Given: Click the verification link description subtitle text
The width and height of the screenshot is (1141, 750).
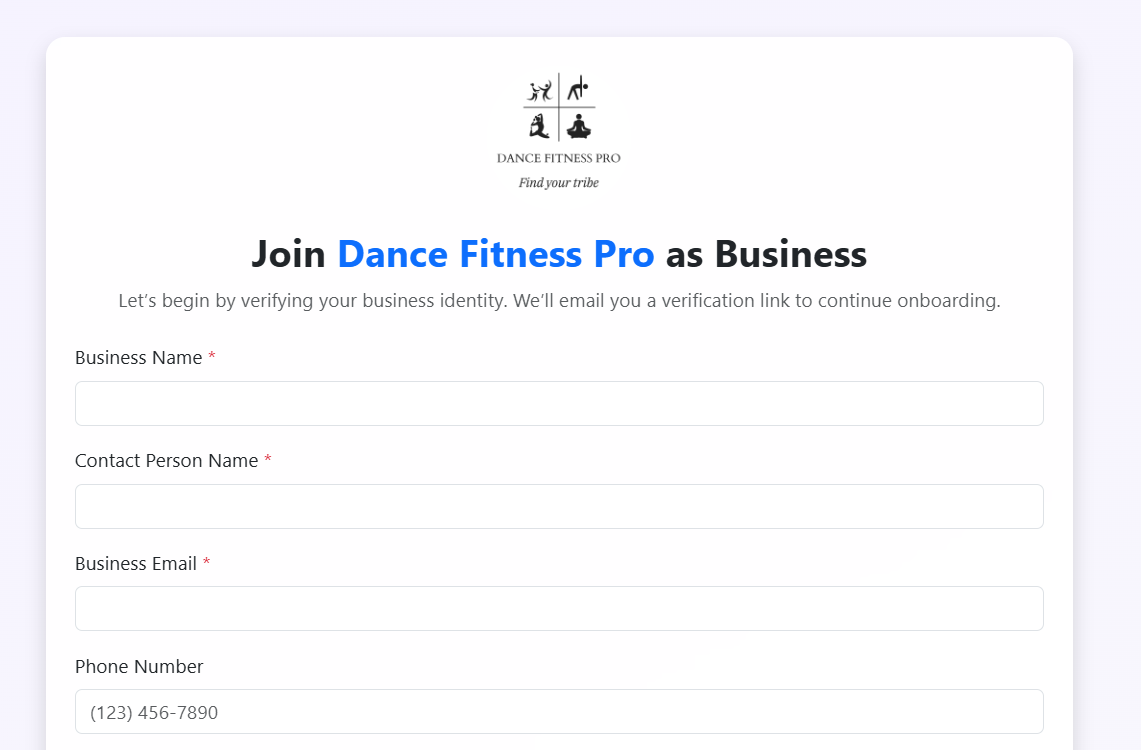Looking at the screenshot, I should 559,301.
